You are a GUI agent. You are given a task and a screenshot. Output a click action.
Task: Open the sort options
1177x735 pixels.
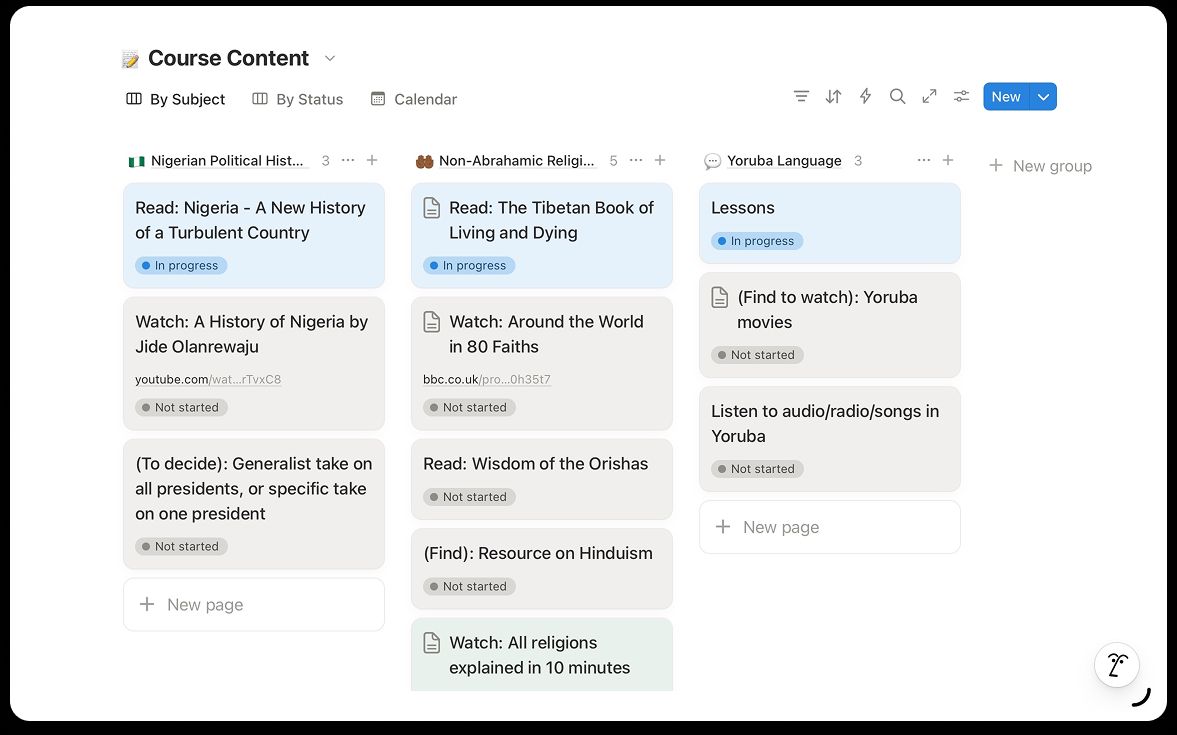833,96
